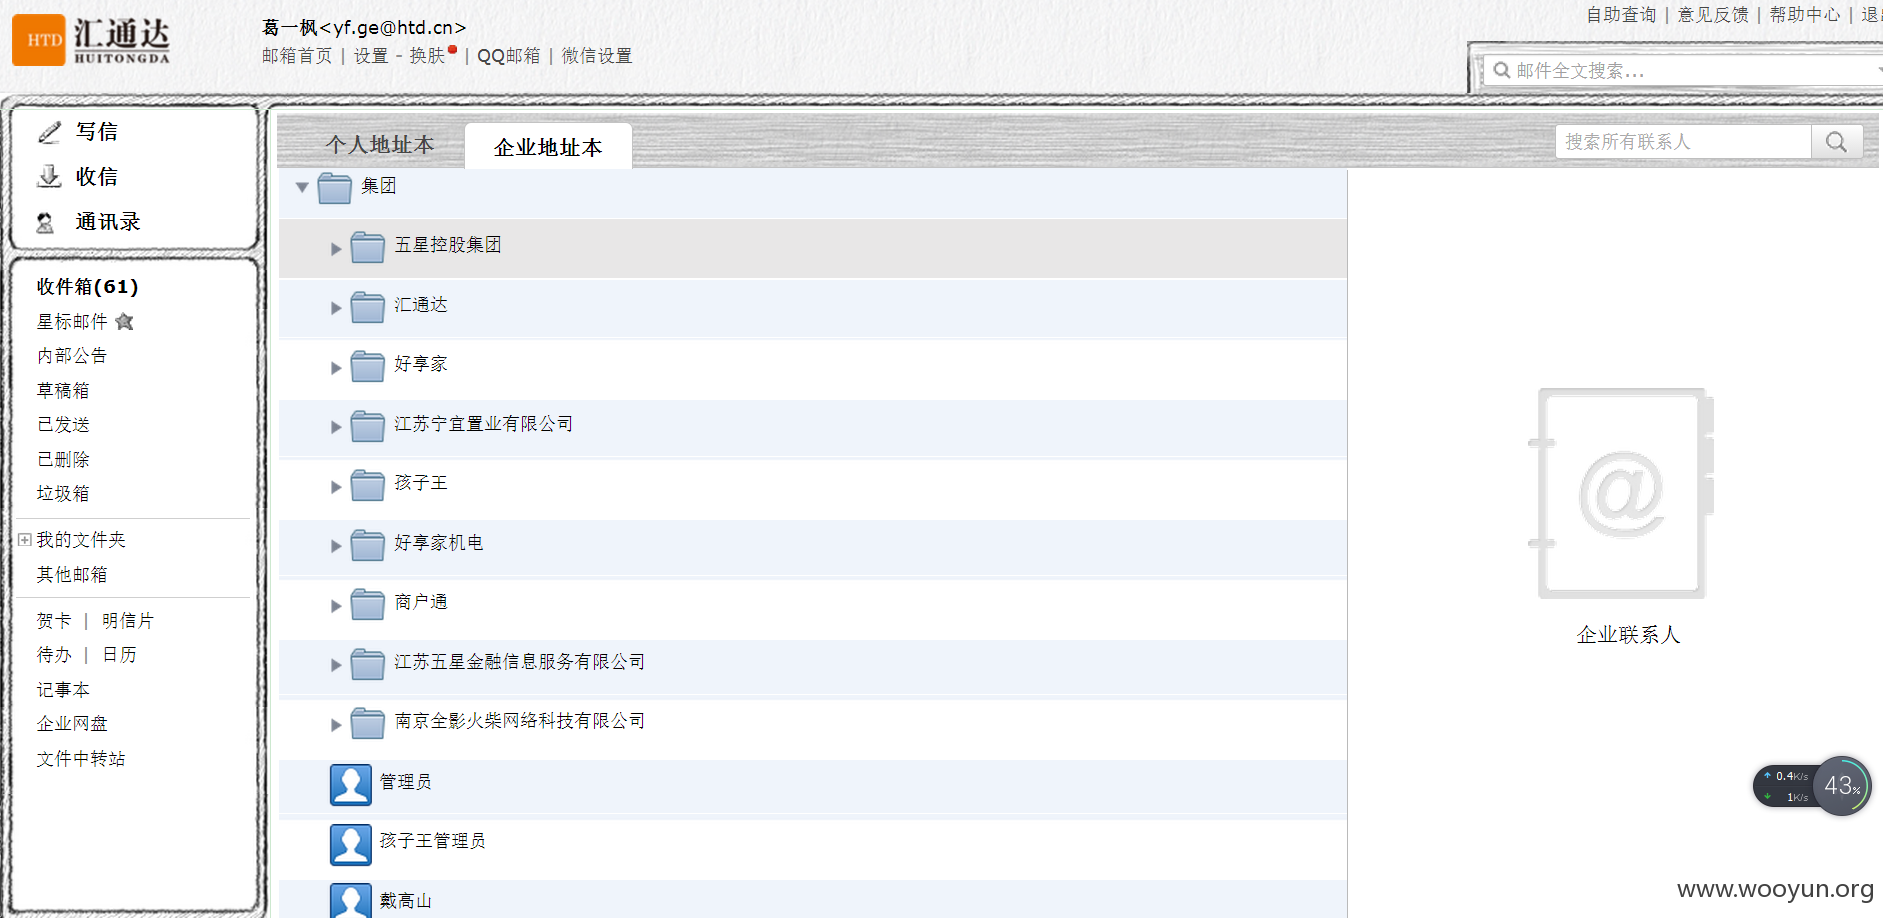Switch to 个人地址本 tab
Image resolution: width=1883 pixels, height=918 pixels.
point(380,145)
